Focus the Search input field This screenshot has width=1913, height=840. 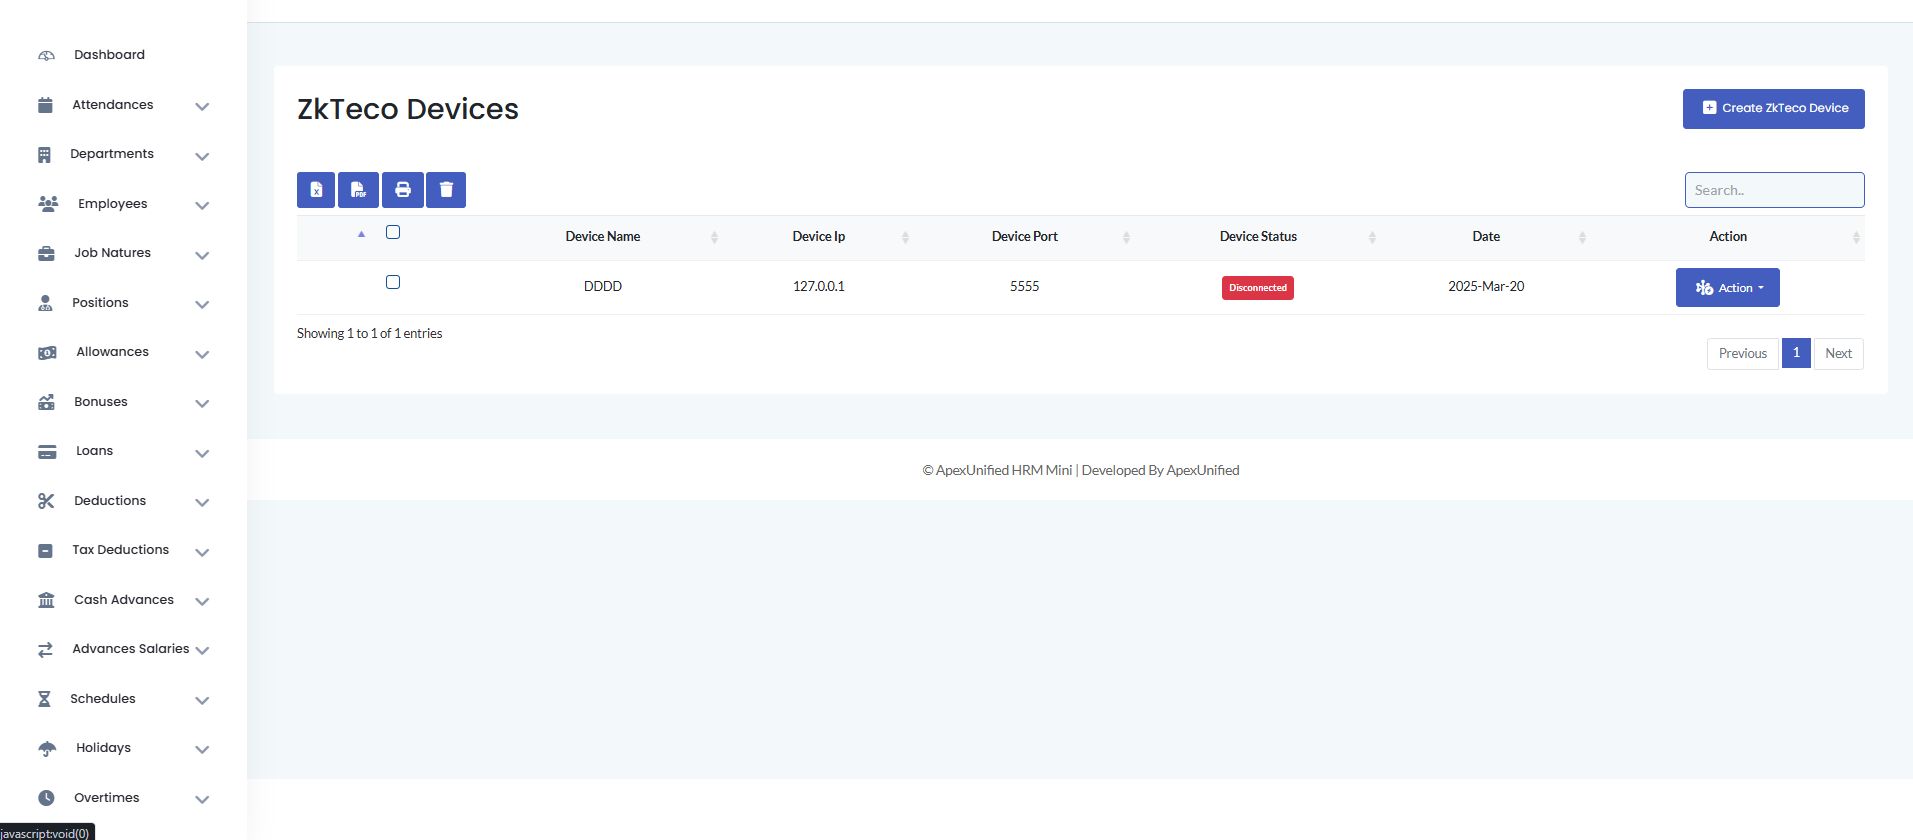pyautogui.click(x=1774, y=190)
